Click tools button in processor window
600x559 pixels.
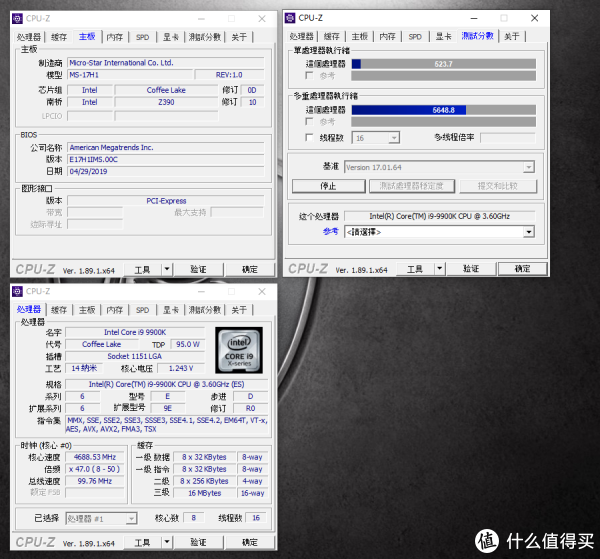[x=143, y=542]
